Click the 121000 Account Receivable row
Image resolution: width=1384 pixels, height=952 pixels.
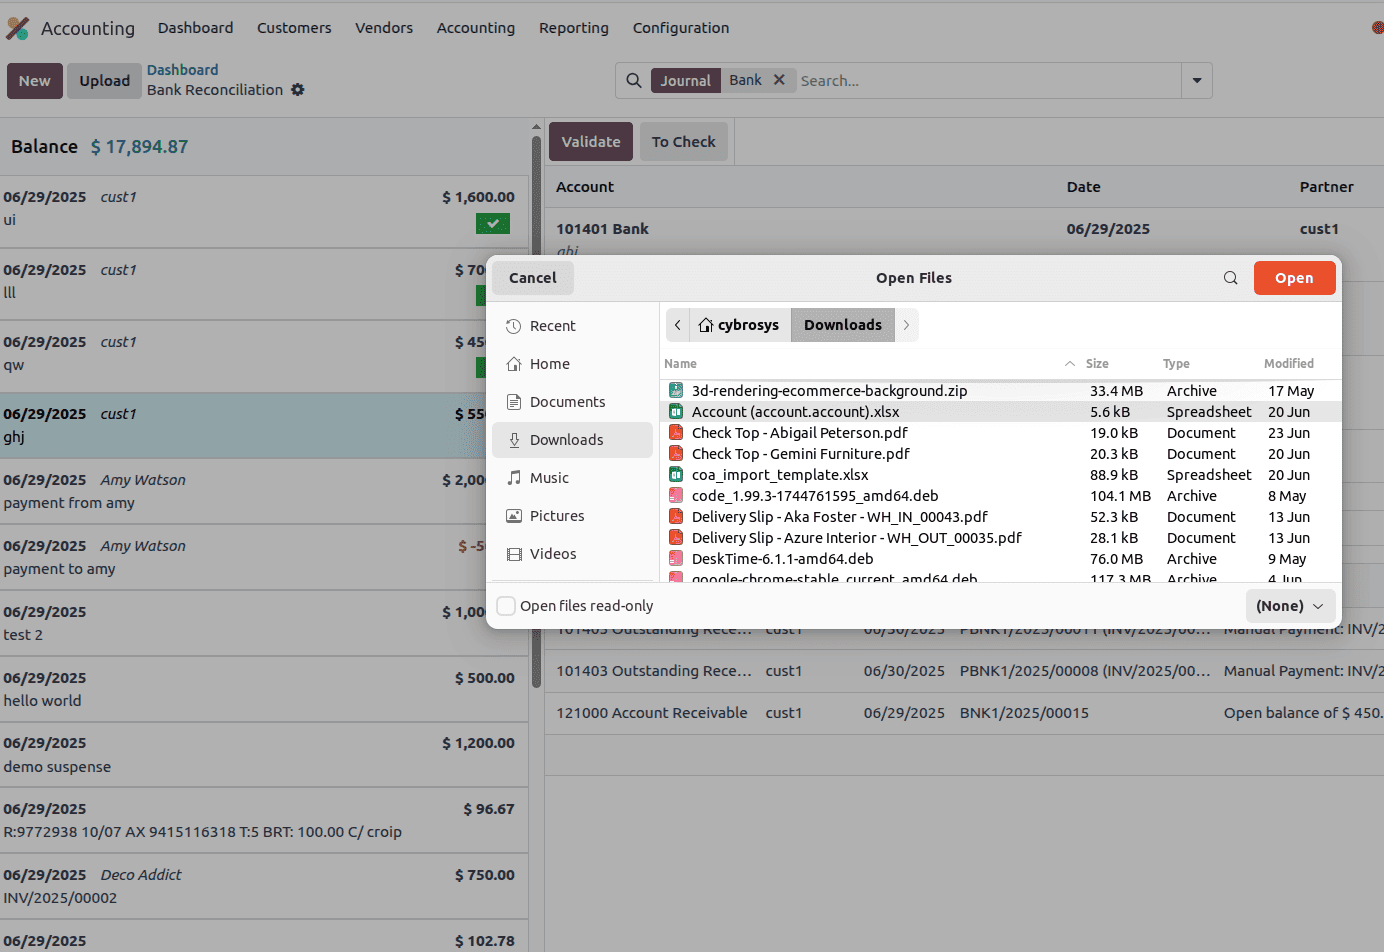click(965, 713)
